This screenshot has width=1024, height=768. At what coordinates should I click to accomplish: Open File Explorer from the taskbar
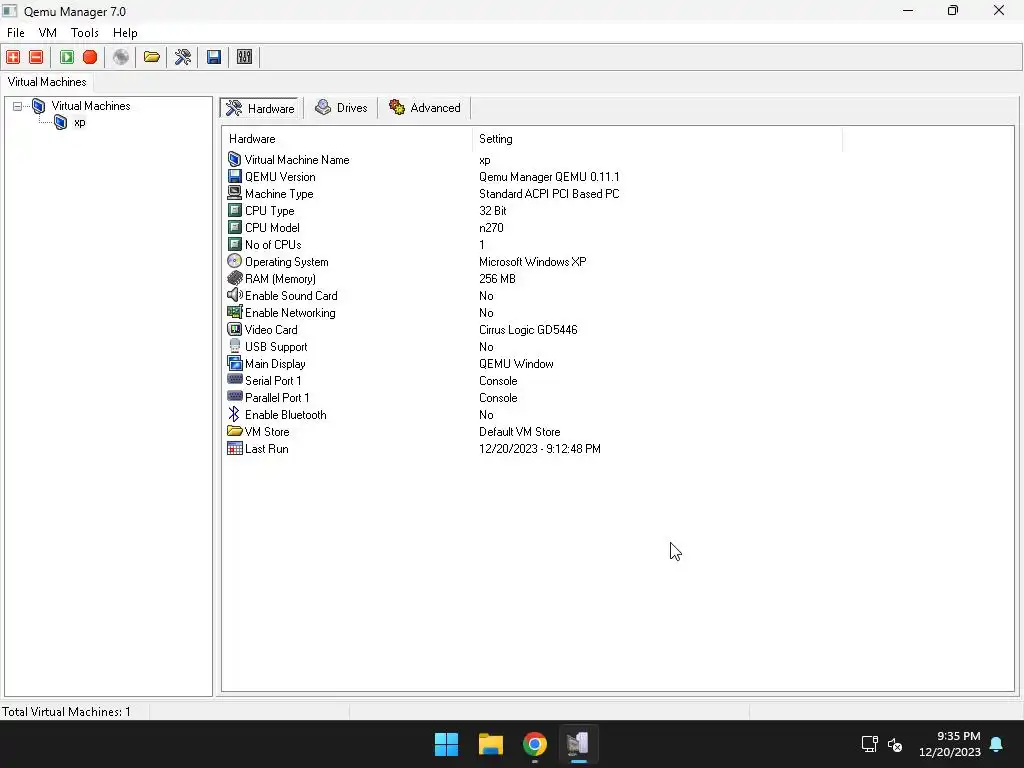[x=490, y=744]
